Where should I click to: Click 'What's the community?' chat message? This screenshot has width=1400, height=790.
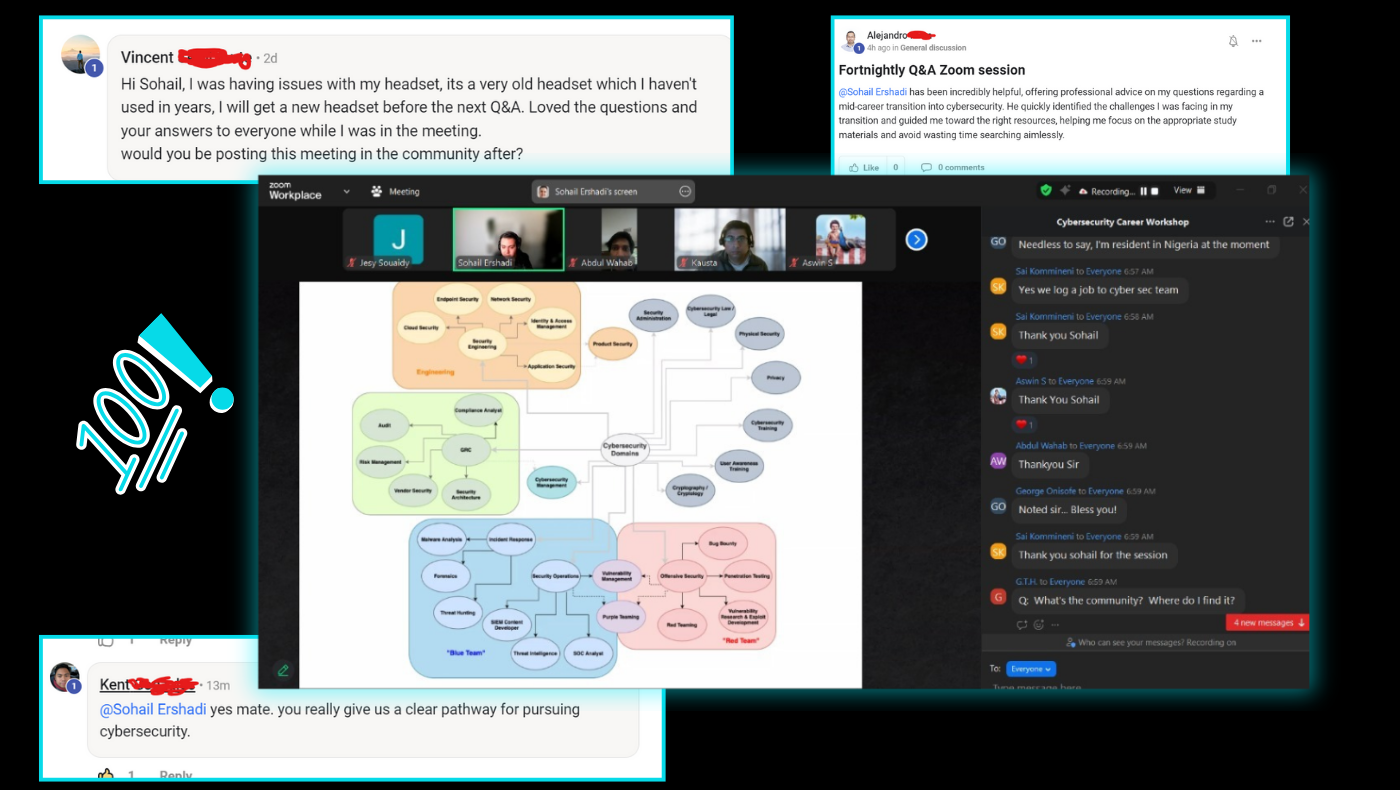1126,600
